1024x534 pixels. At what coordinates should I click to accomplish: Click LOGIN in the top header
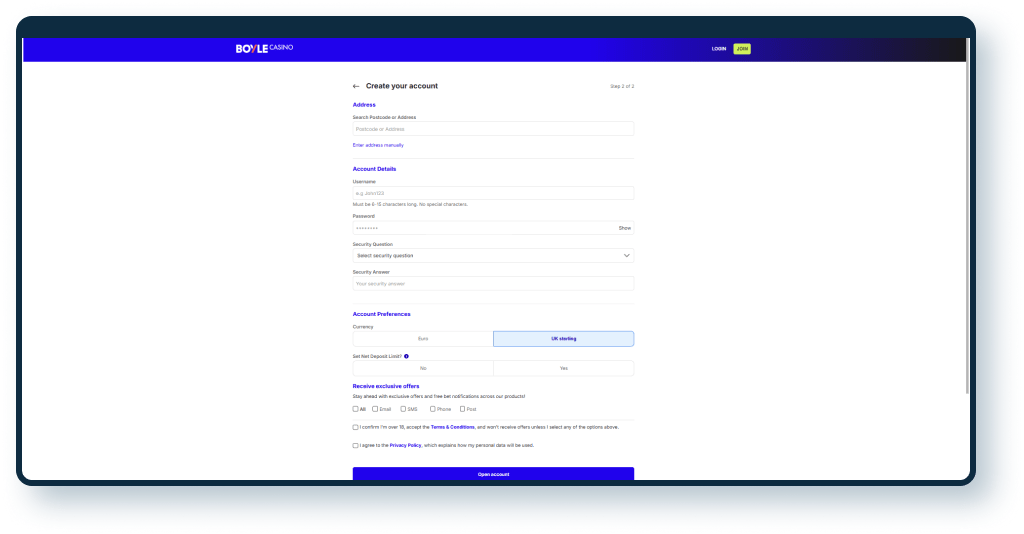click(x=718, y=48)
